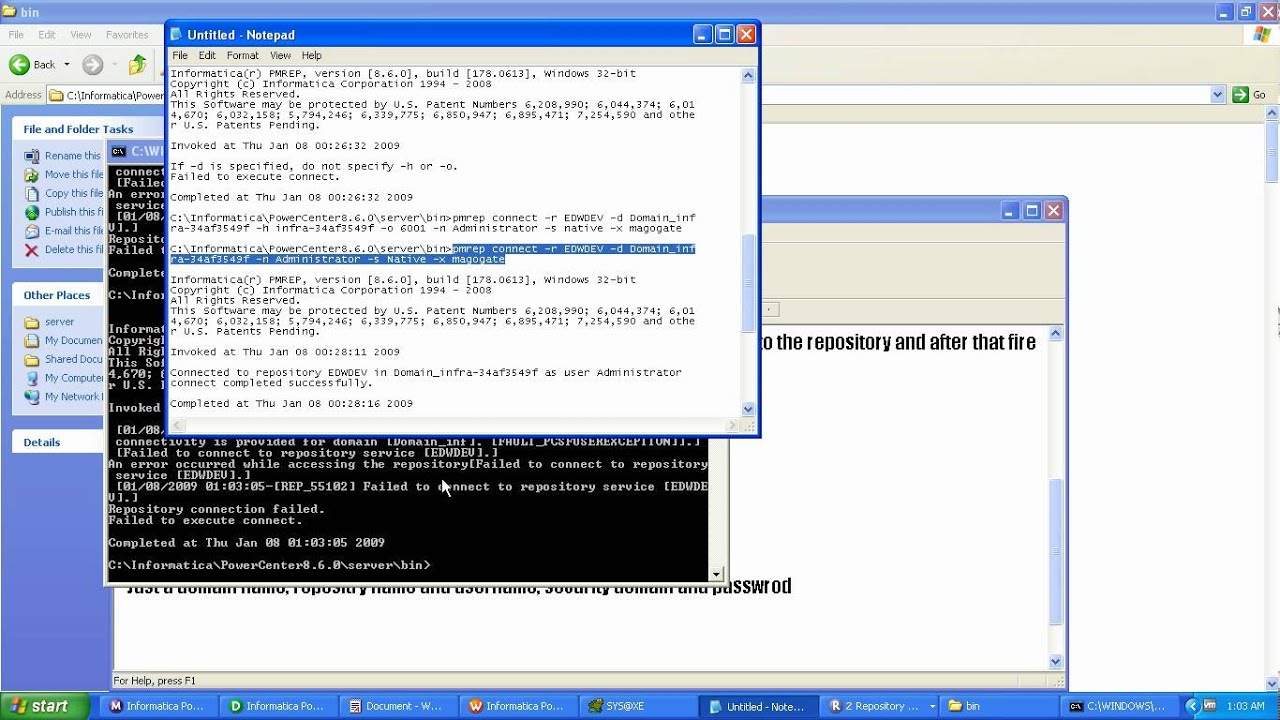Click the red Delete X icon
The image size is (1280, 720).
[x=32, y=250]
